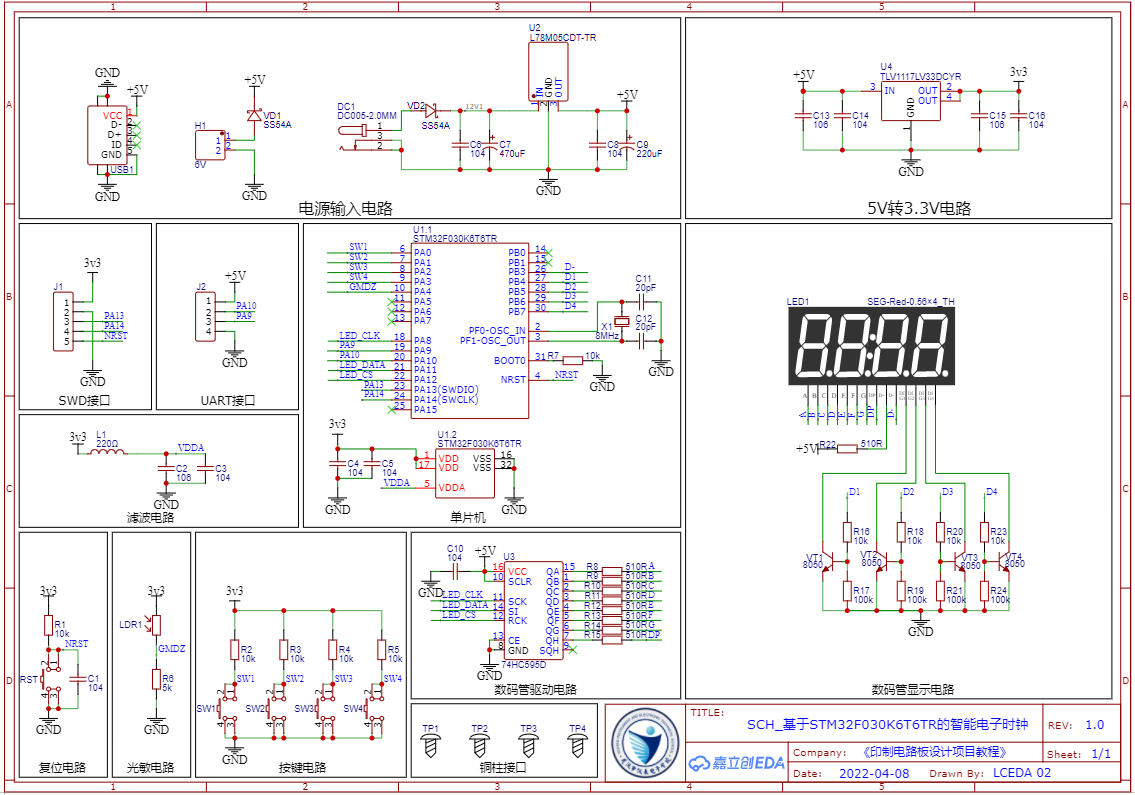
Task: Select the R6 5k resistor symbol
Action: [x=156, y=679]
